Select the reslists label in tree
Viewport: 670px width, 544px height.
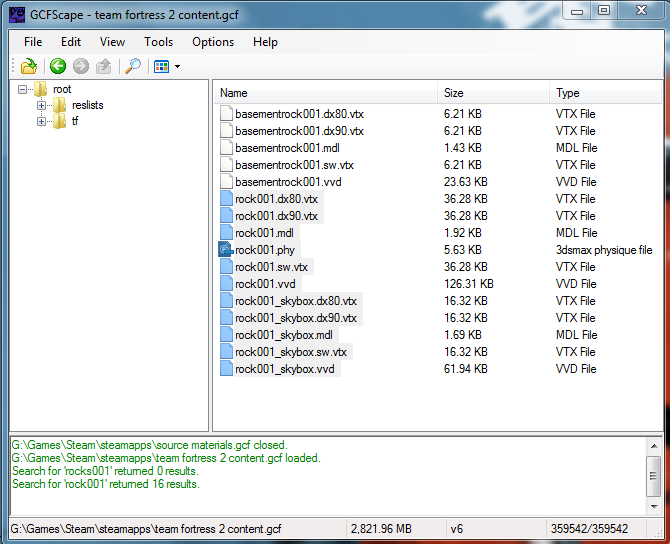coord(88,105)
